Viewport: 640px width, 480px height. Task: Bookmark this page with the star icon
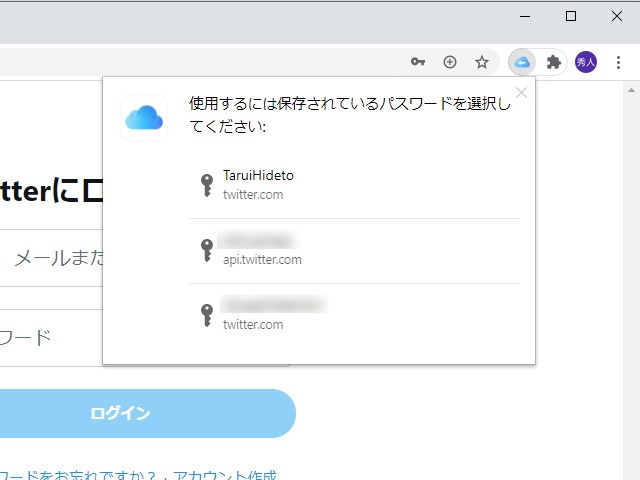click(x=482, y=62)
